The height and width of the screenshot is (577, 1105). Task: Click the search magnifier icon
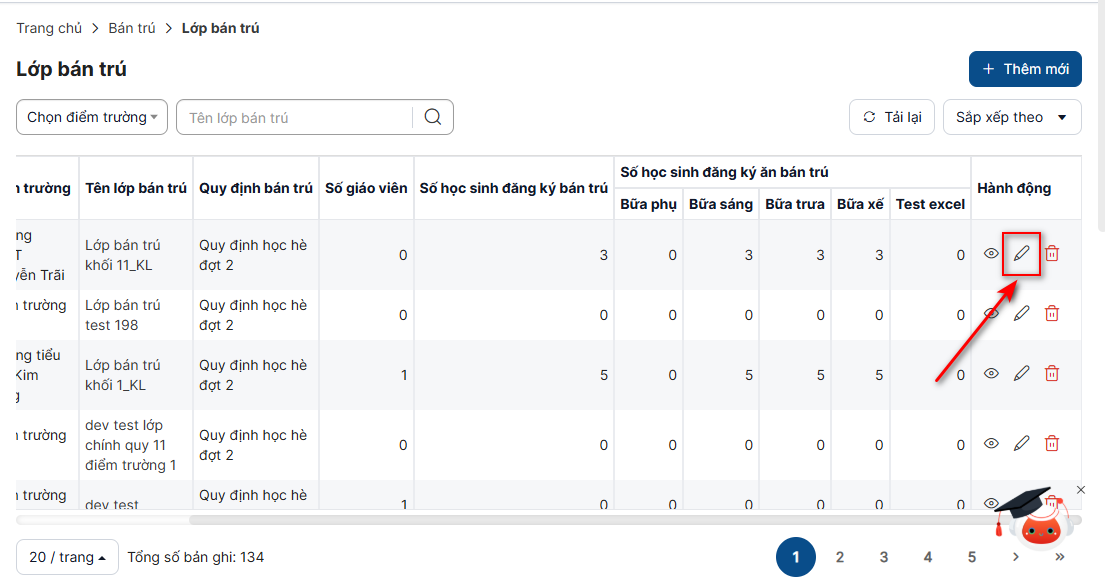[x=433, y=117]
